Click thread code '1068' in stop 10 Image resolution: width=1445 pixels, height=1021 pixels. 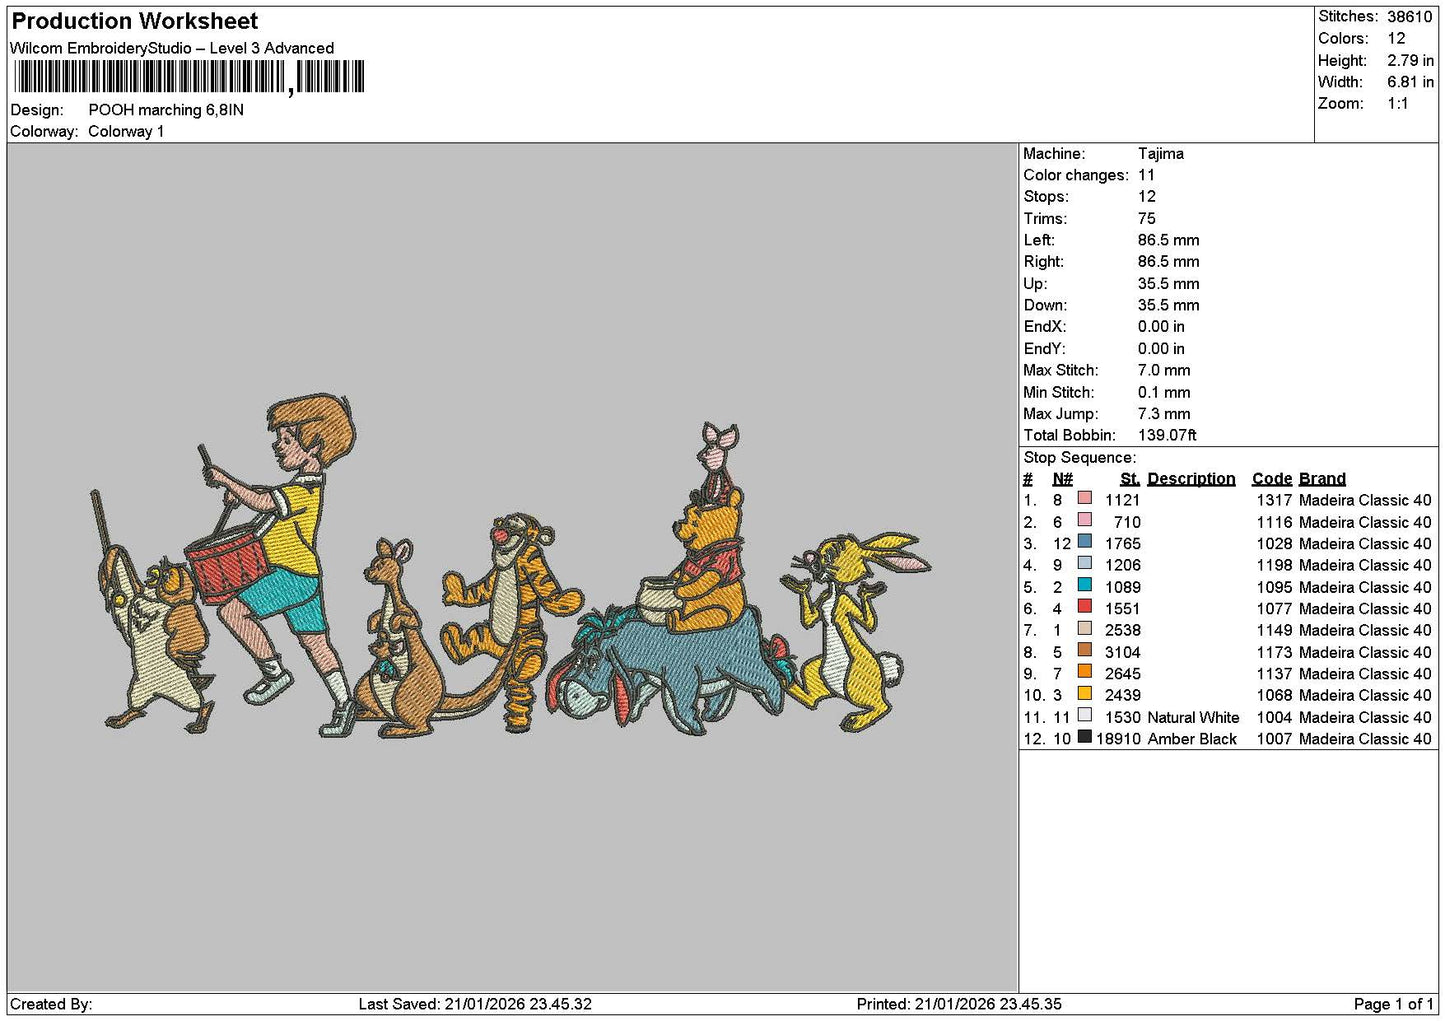1274,695
